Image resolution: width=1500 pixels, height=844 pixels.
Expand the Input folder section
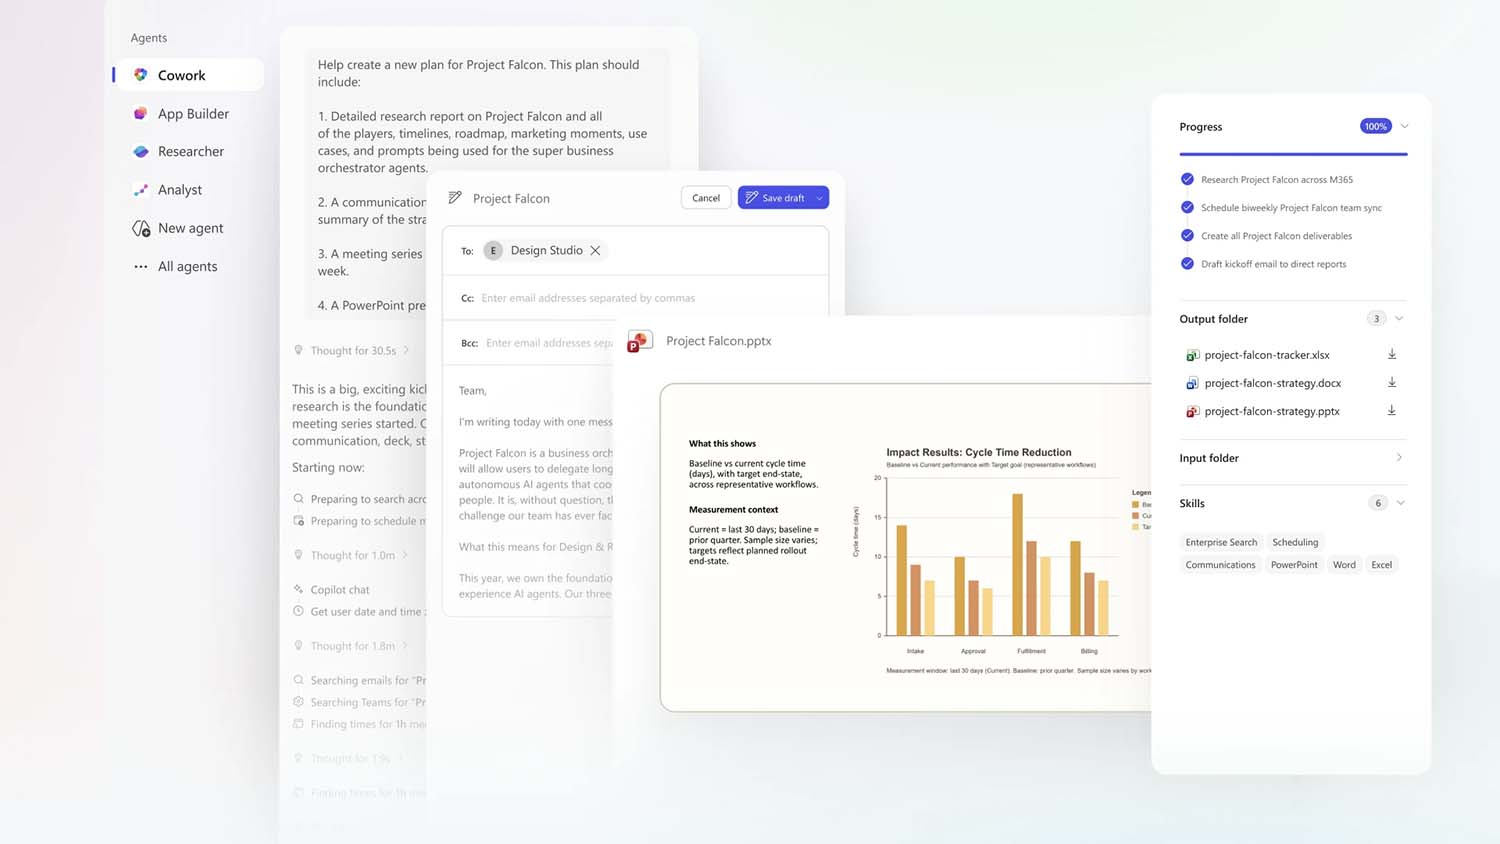1398,458
